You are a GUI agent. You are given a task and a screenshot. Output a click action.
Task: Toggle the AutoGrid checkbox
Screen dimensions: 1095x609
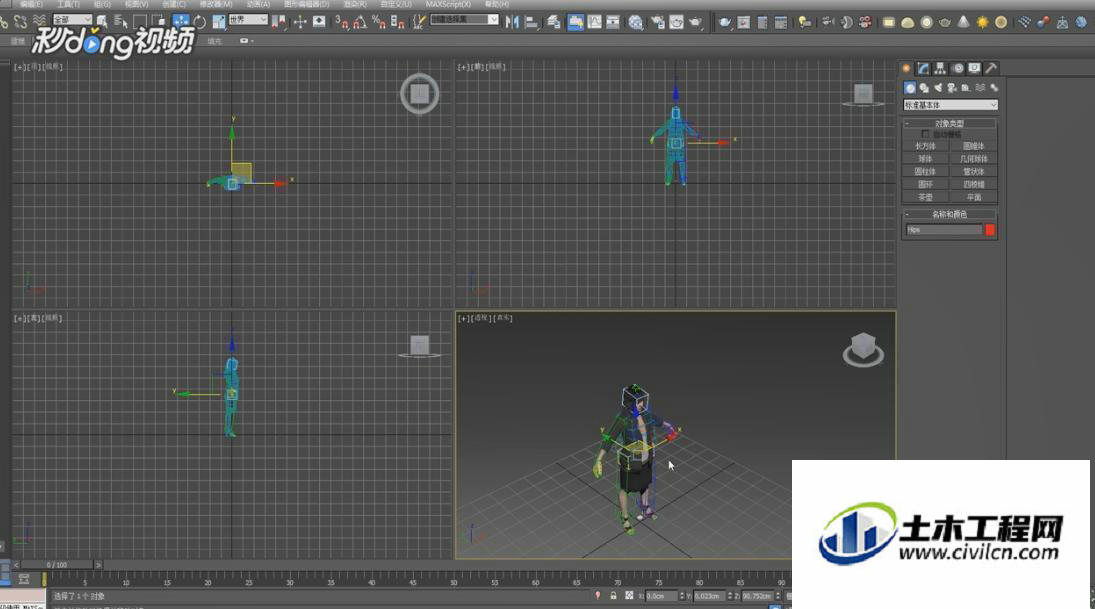[x=925, y=134]
